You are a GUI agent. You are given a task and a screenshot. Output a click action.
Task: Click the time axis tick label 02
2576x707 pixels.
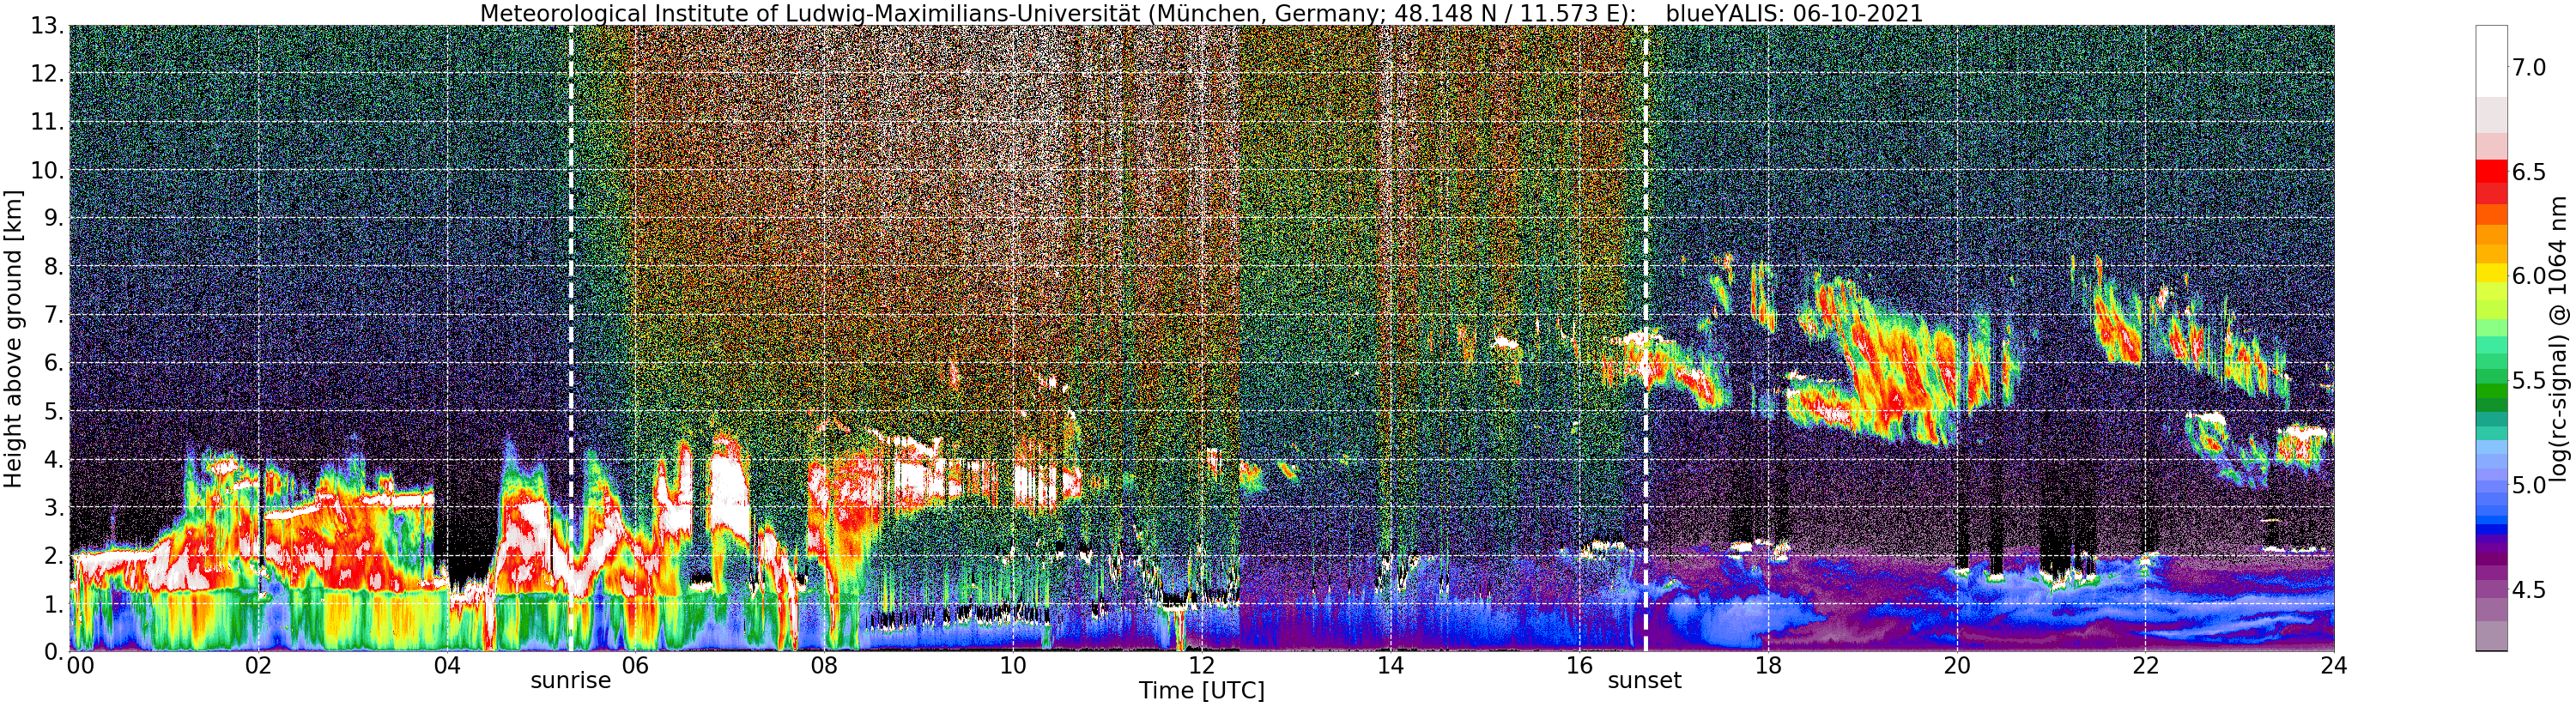[x=259, y=665]
